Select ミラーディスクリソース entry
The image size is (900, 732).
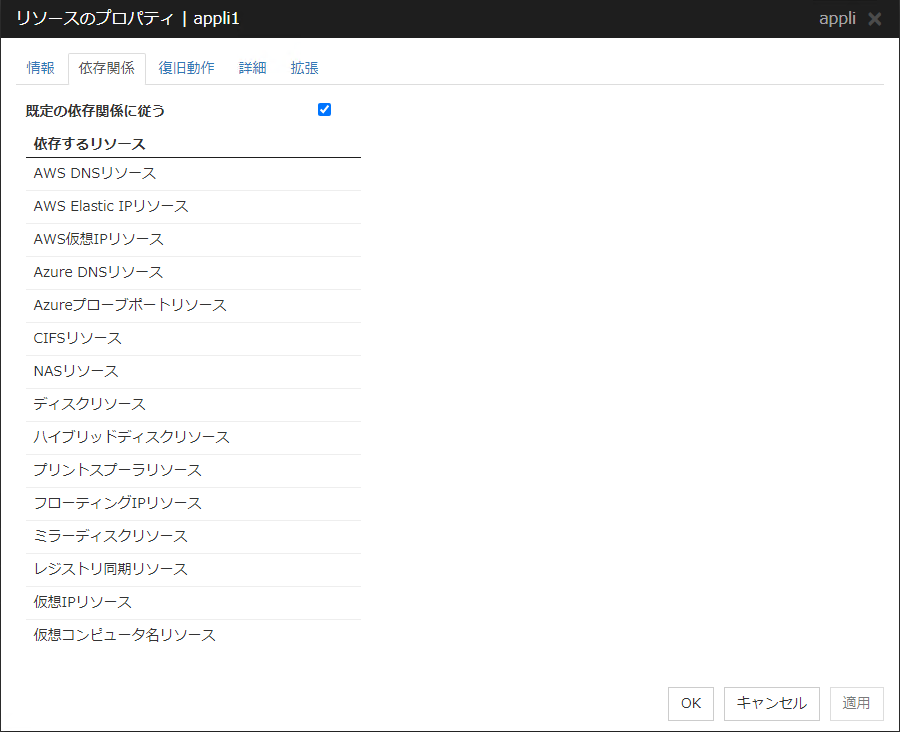click(111, 536)
